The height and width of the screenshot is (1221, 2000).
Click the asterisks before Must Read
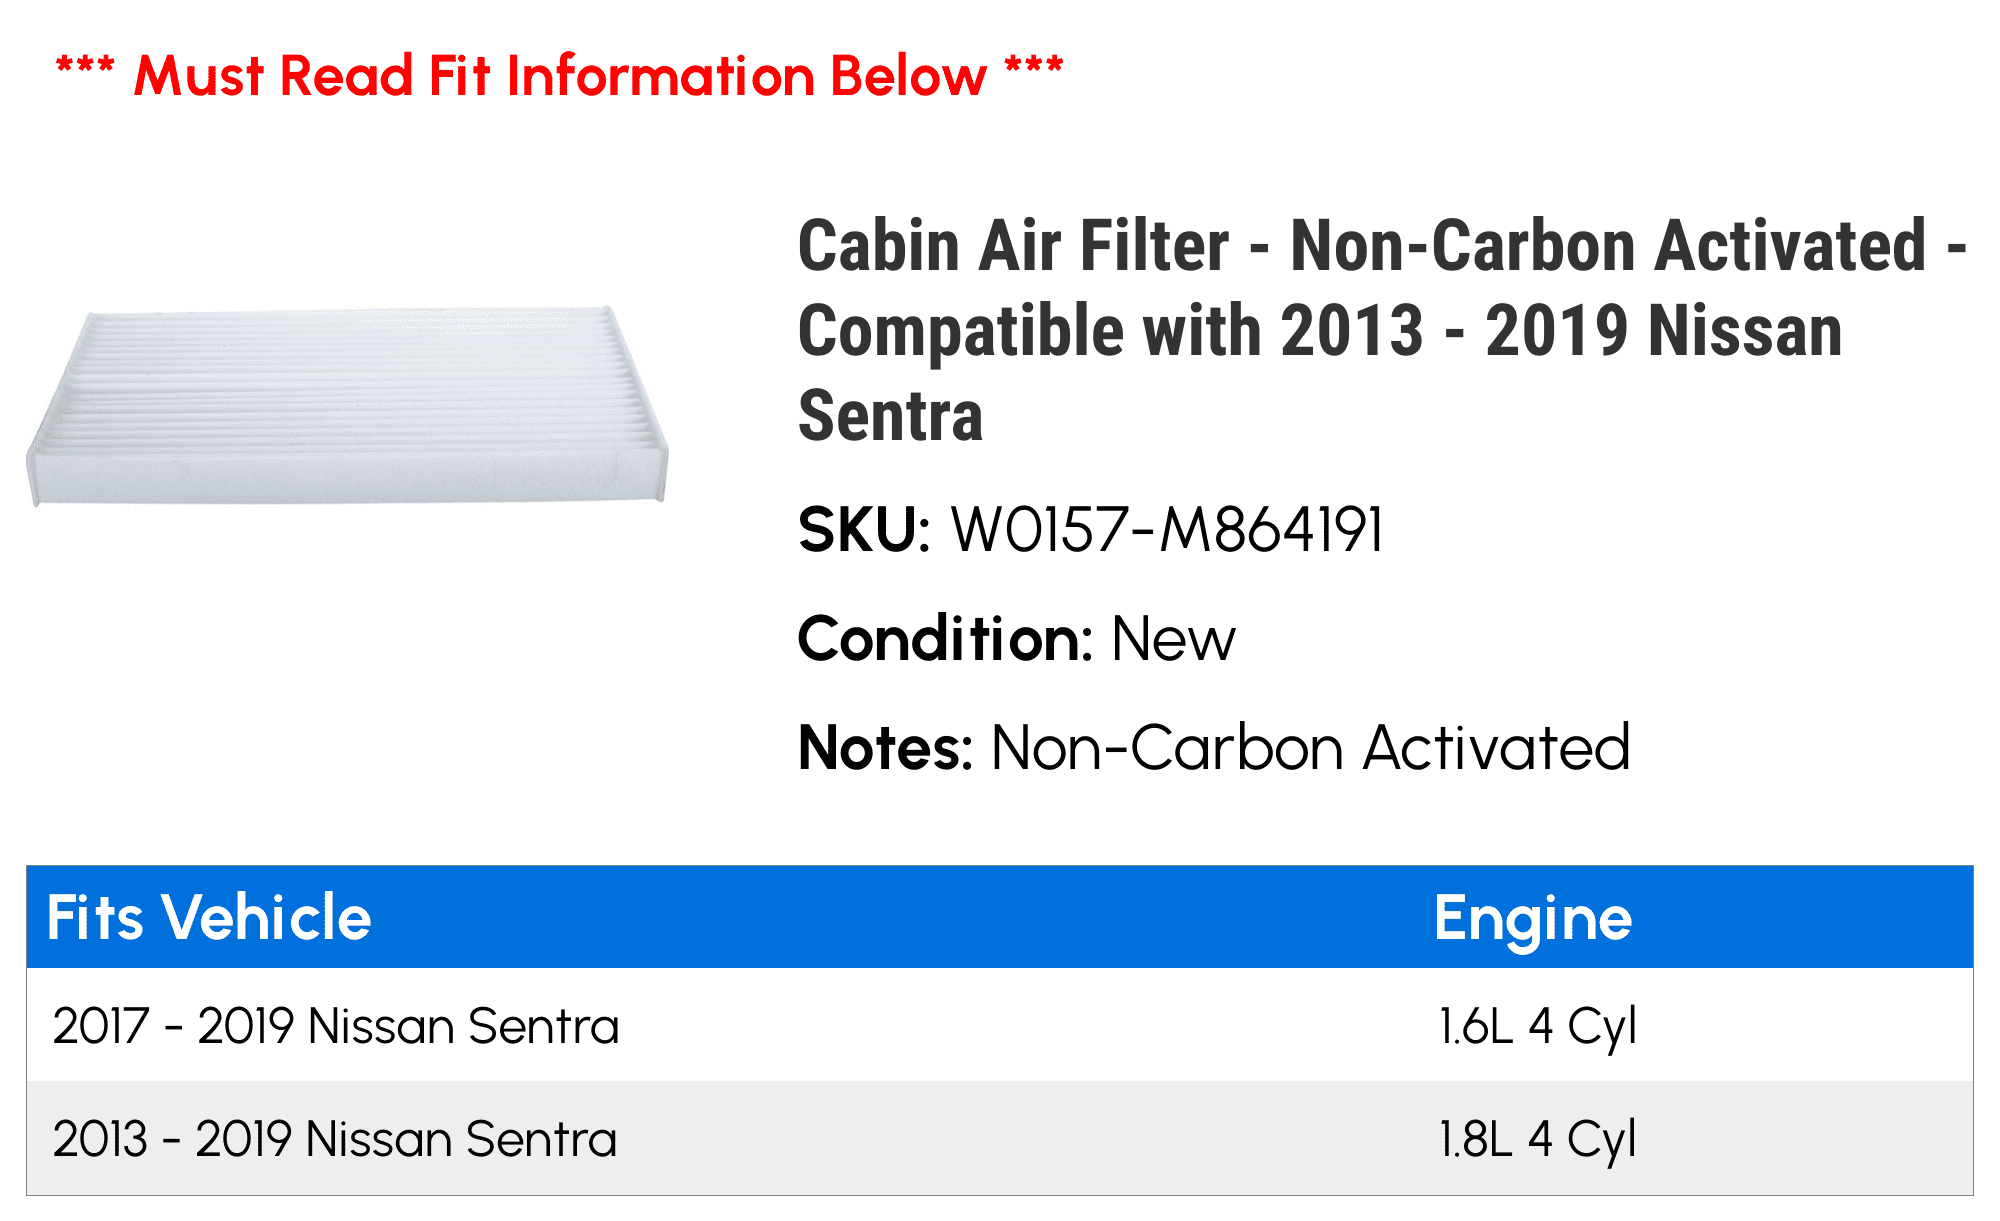(x=85, y=68)
